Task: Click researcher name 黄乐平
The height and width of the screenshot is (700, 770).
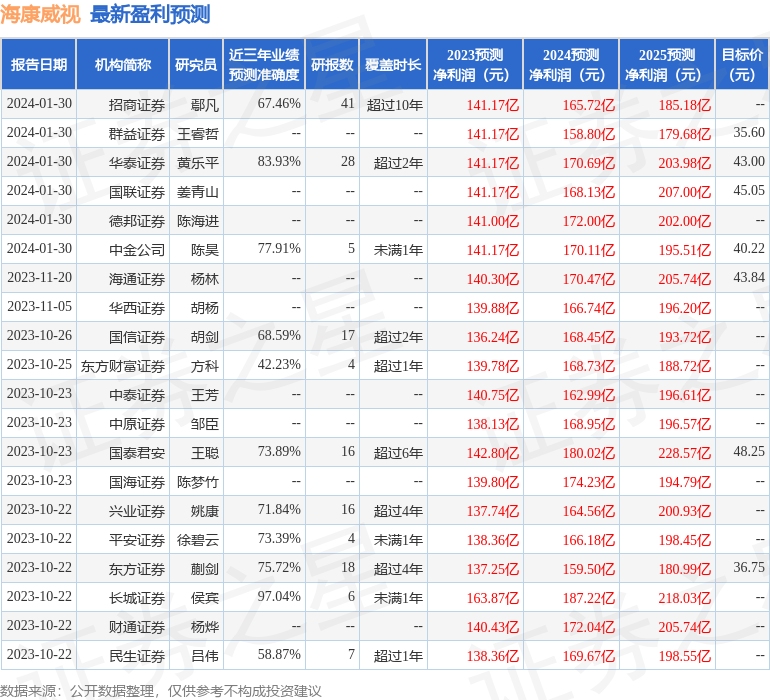Action: pyautogui.click(x=198, y=163)
